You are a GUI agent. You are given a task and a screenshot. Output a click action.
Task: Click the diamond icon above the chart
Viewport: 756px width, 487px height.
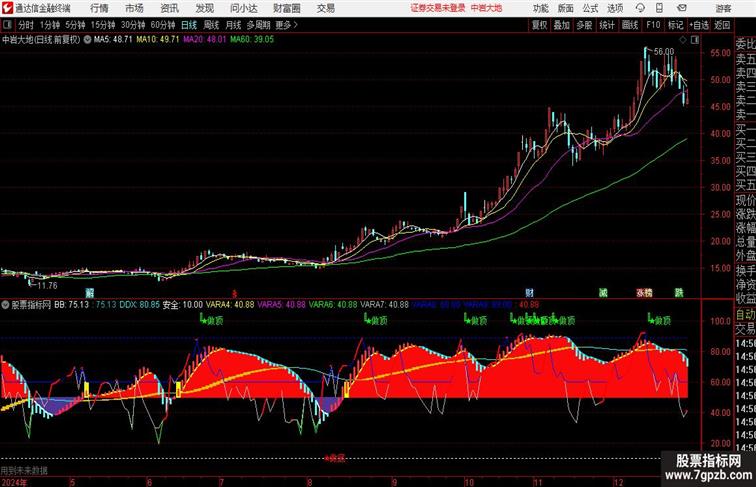(x=683, y=40)
